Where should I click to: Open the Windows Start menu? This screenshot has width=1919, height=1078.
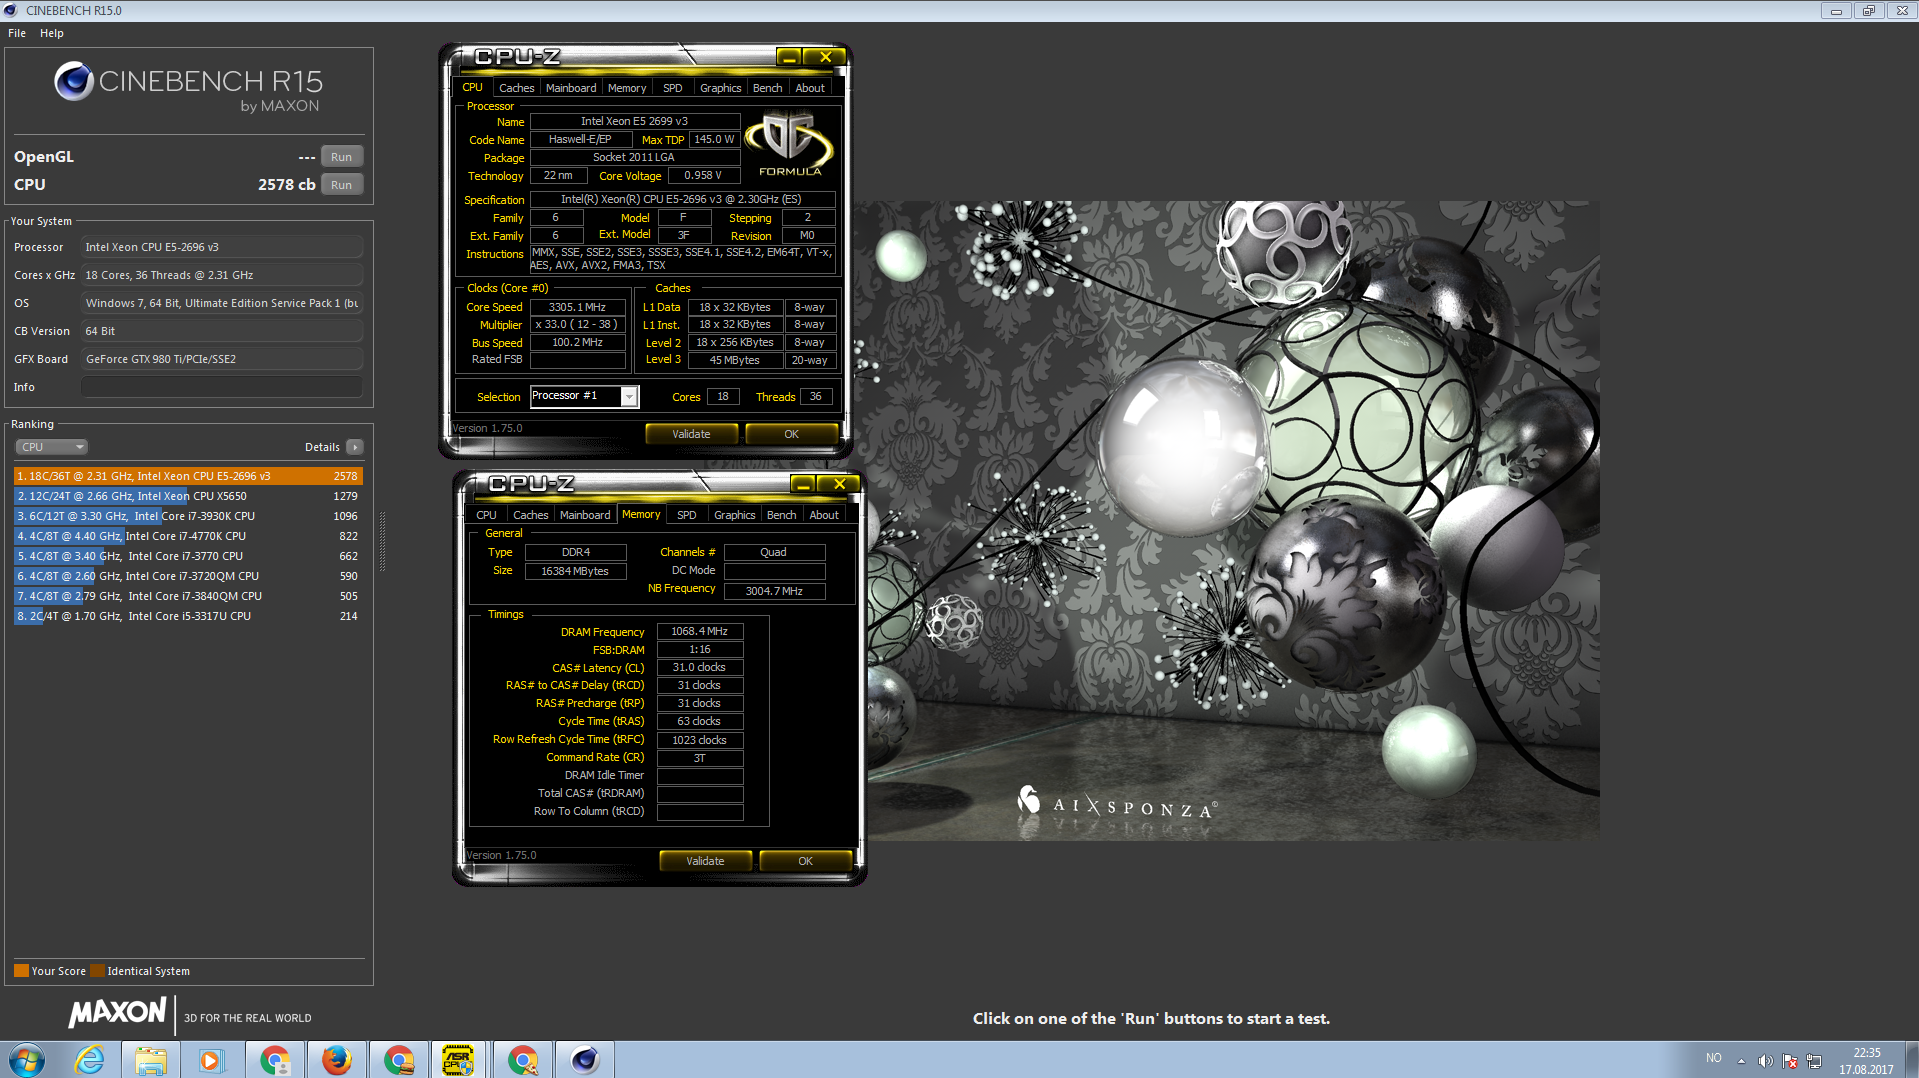(27, 1060)
